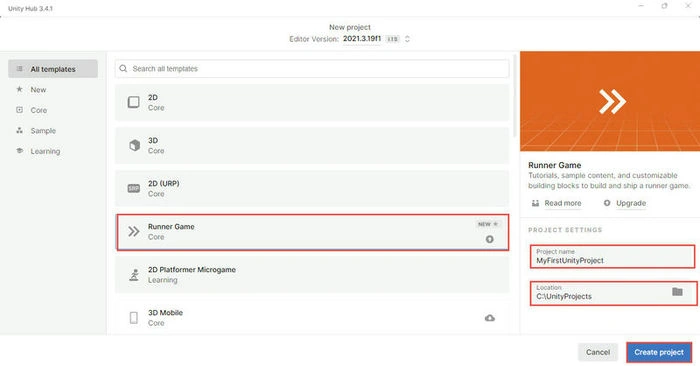Click the 3D Mobile phone icon
700x366 pixels.
click(x=133, y=318)
